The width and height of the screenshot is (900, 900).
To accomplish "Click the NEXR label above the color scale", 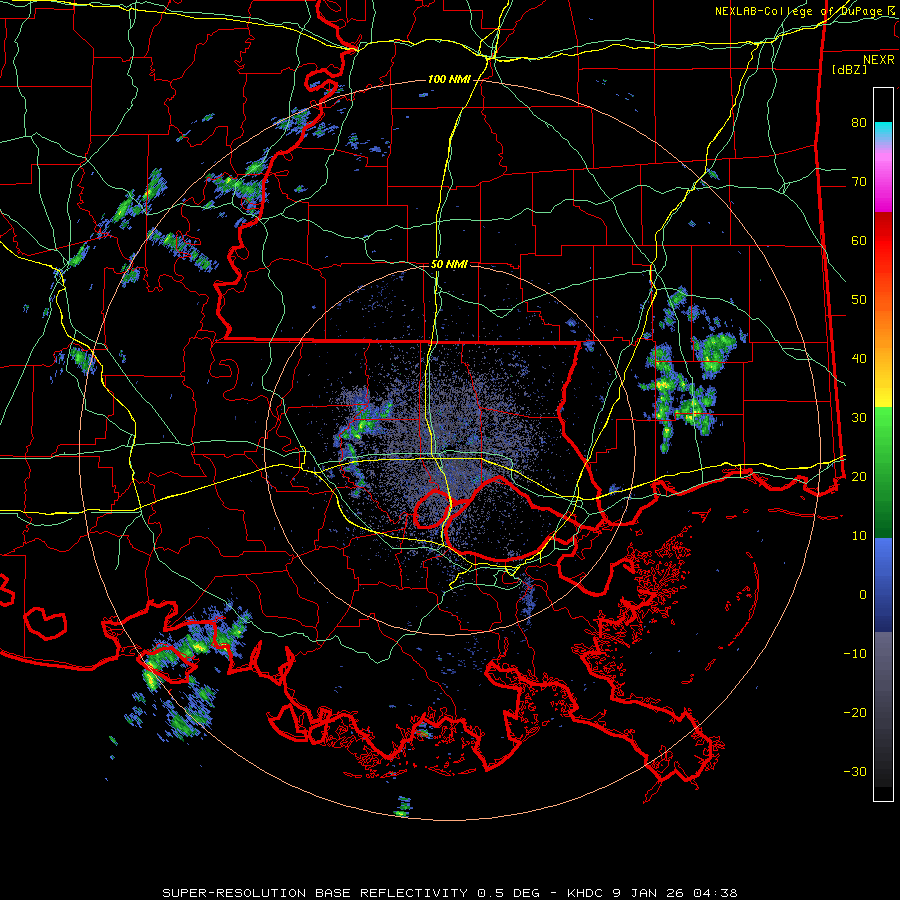I will [878, 60].
